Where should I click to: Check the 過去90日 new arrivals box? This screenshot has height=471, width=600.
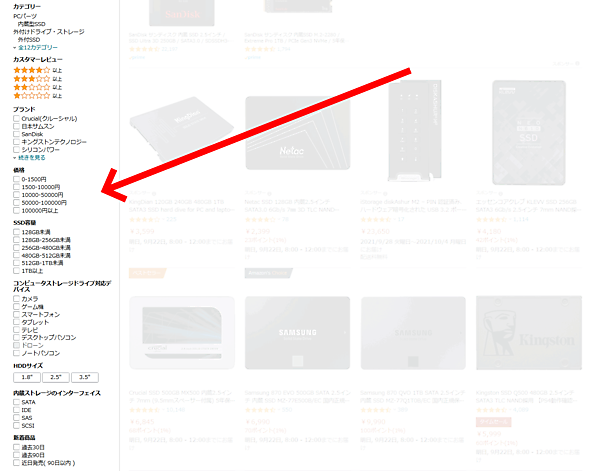point(16,455)
